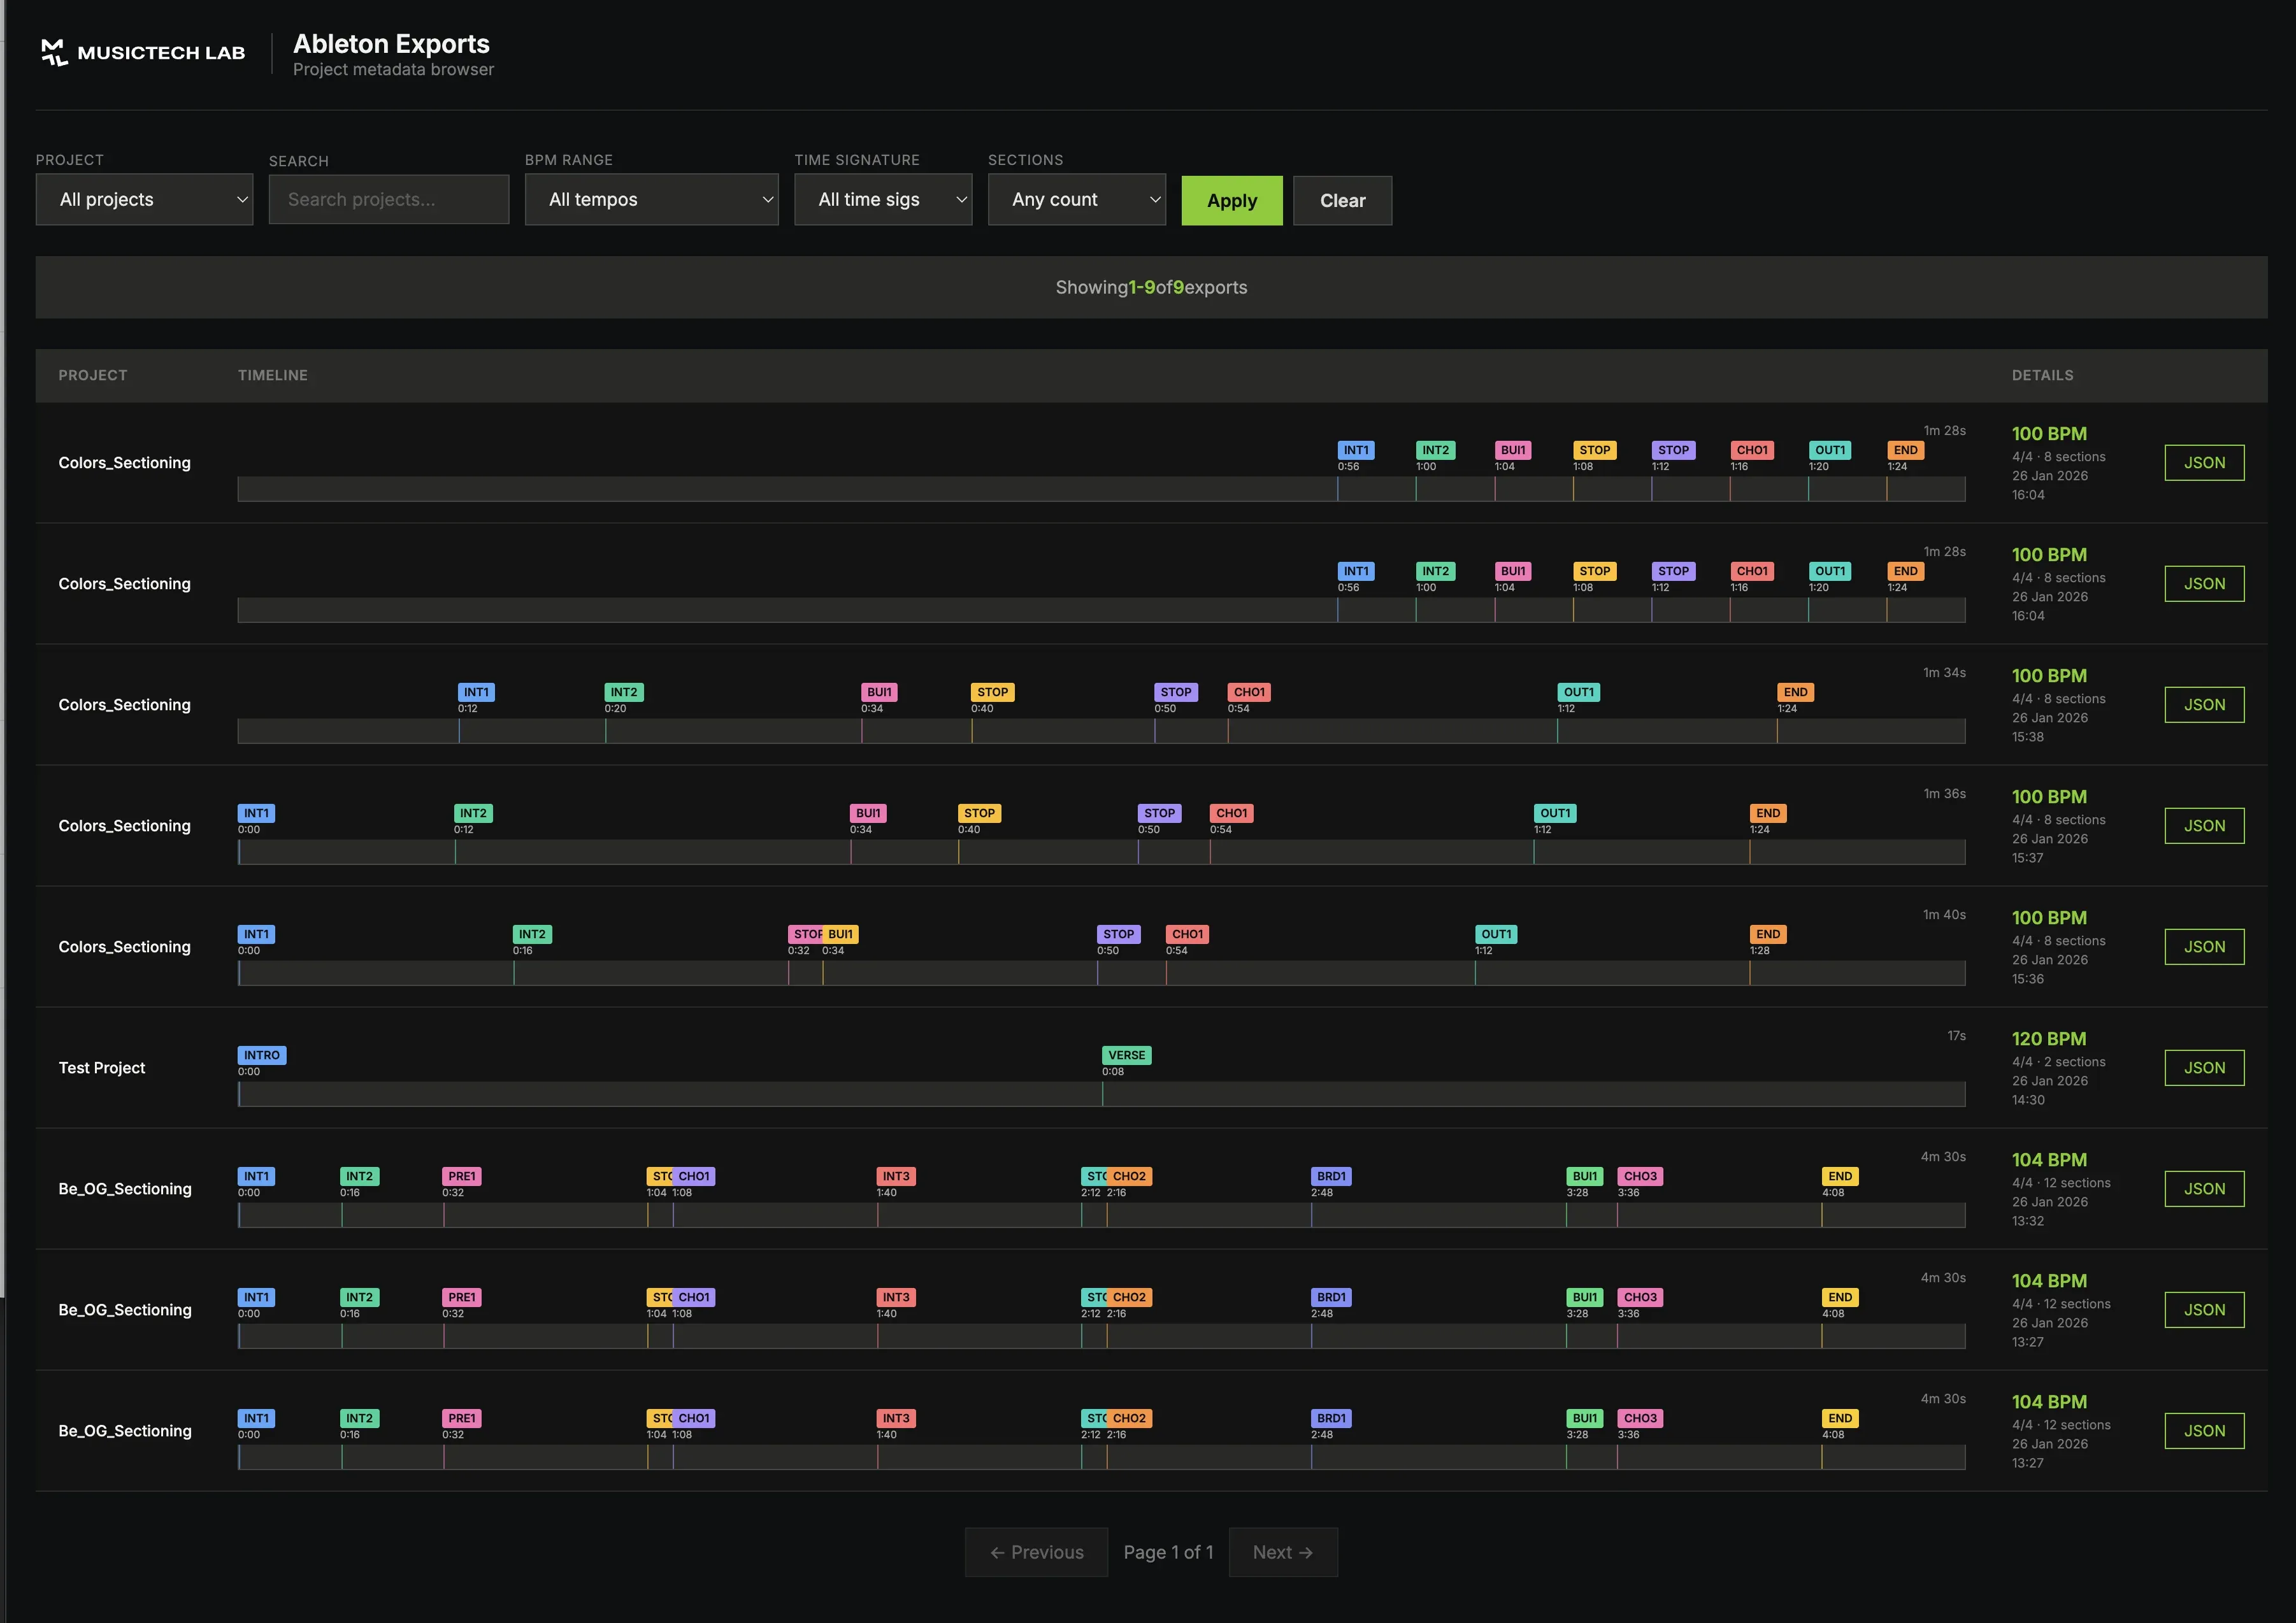Clear all active filters
Screen dimensions: 2296x1623
1342,200
